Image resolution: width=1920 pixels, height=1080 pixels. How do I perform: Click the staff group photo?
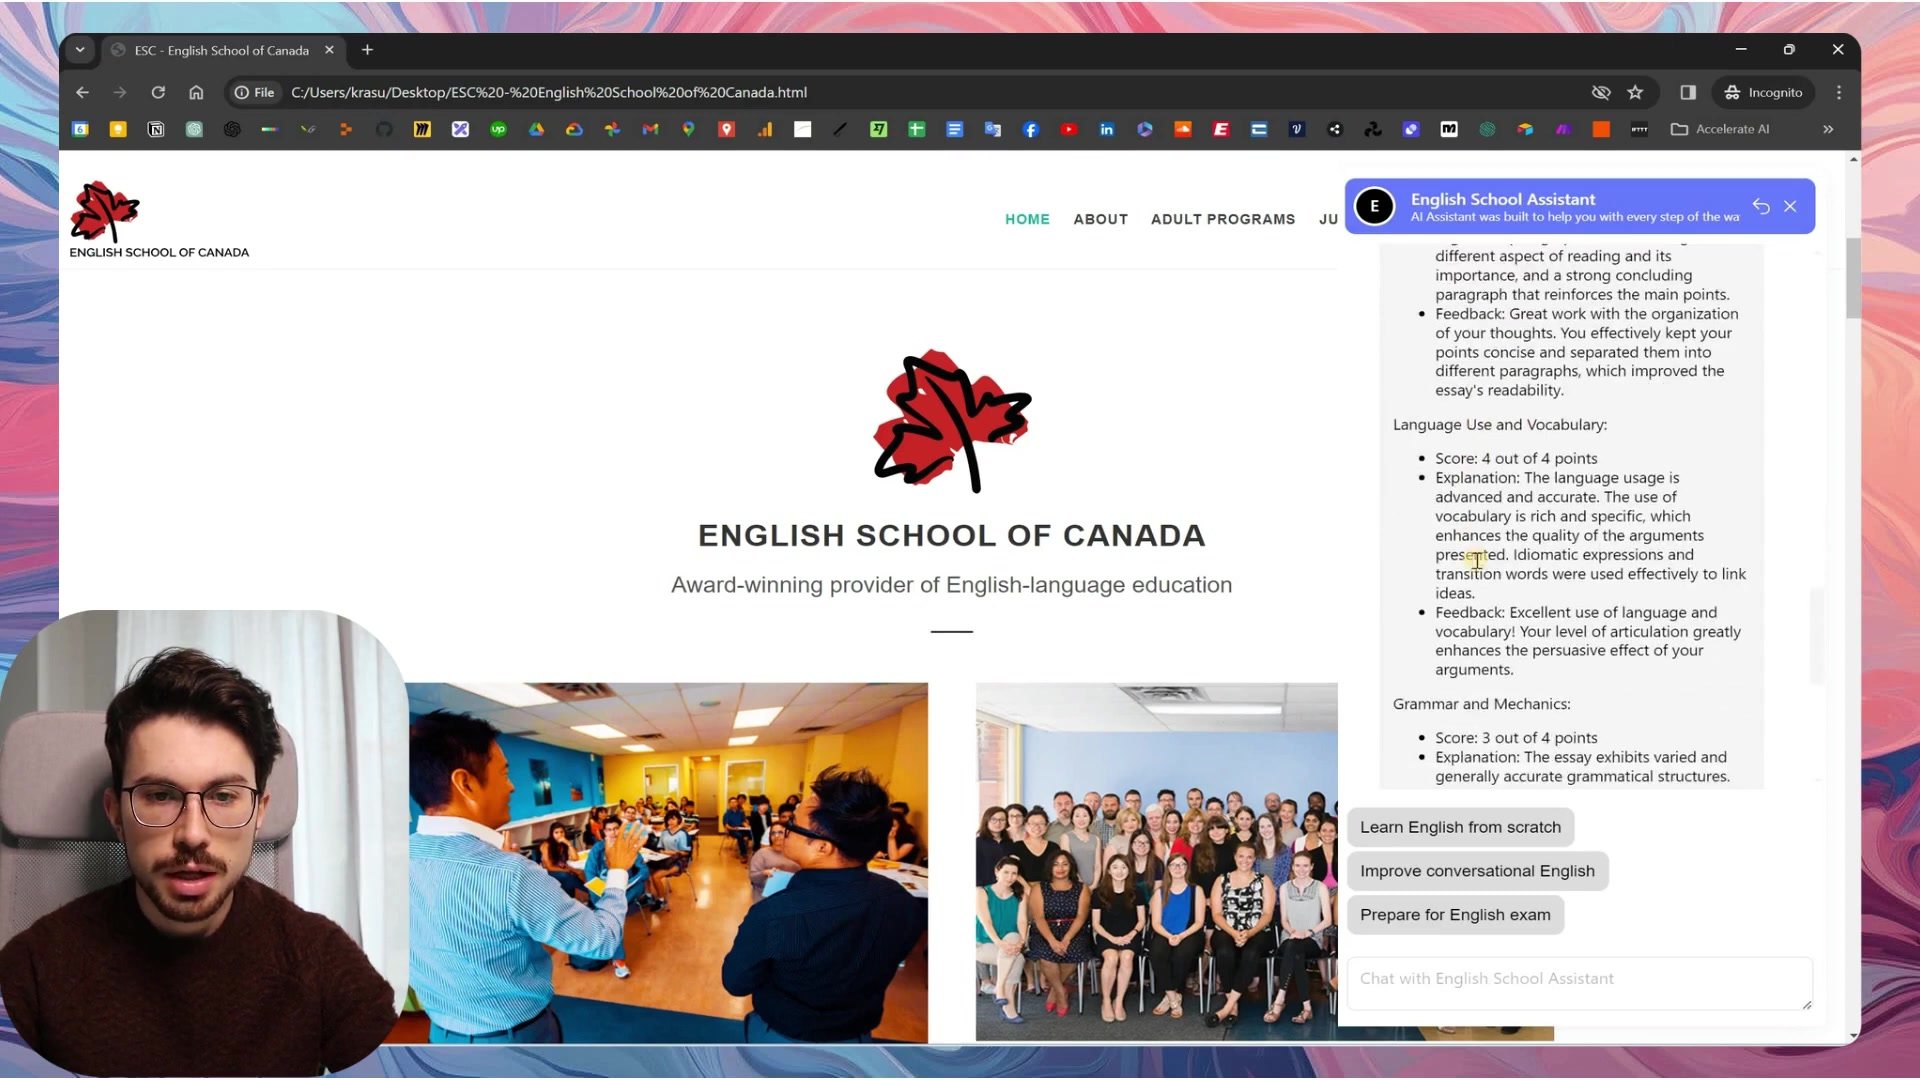point(1157,862)
